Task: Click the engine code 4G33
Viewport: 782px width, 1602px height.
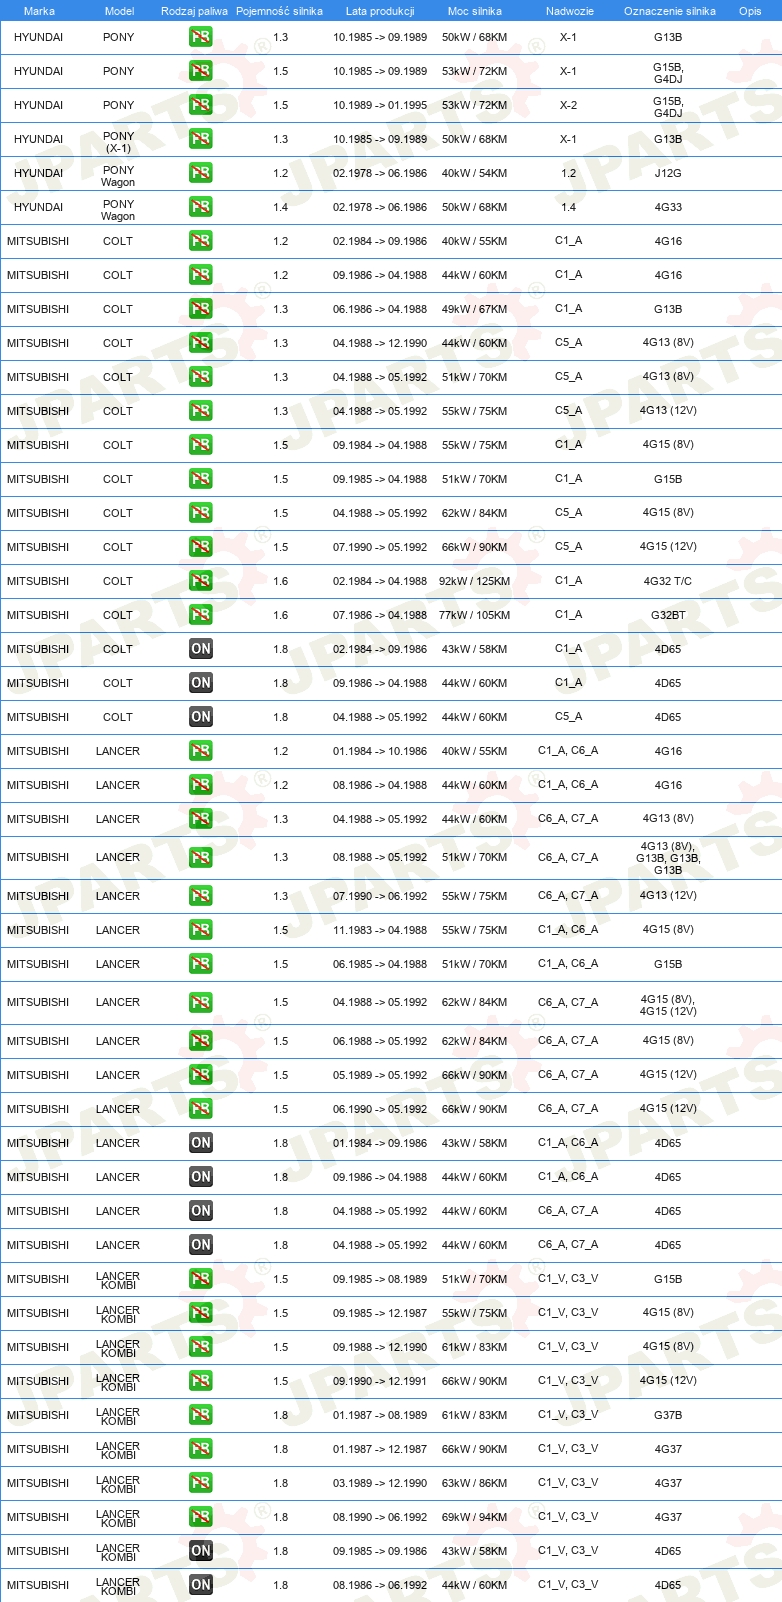Action: click(668, 207)
